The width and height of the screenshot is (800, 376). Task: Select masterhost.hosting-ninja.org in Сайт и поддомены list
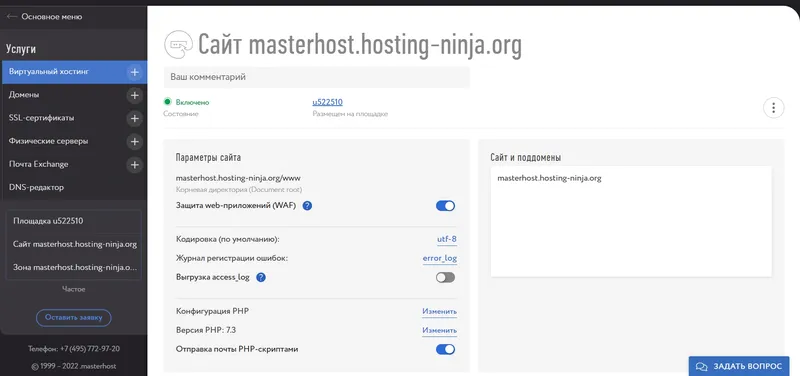click(x=549, y=179)
